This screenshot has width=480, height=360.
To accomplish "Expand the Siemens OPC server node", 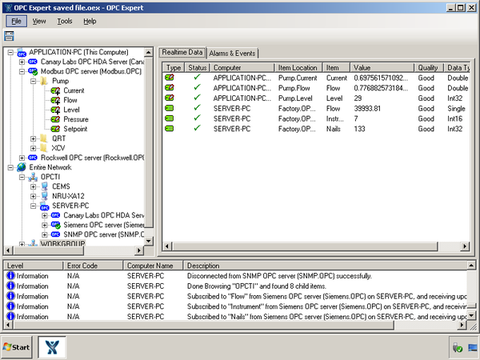I will pos(44,225).
